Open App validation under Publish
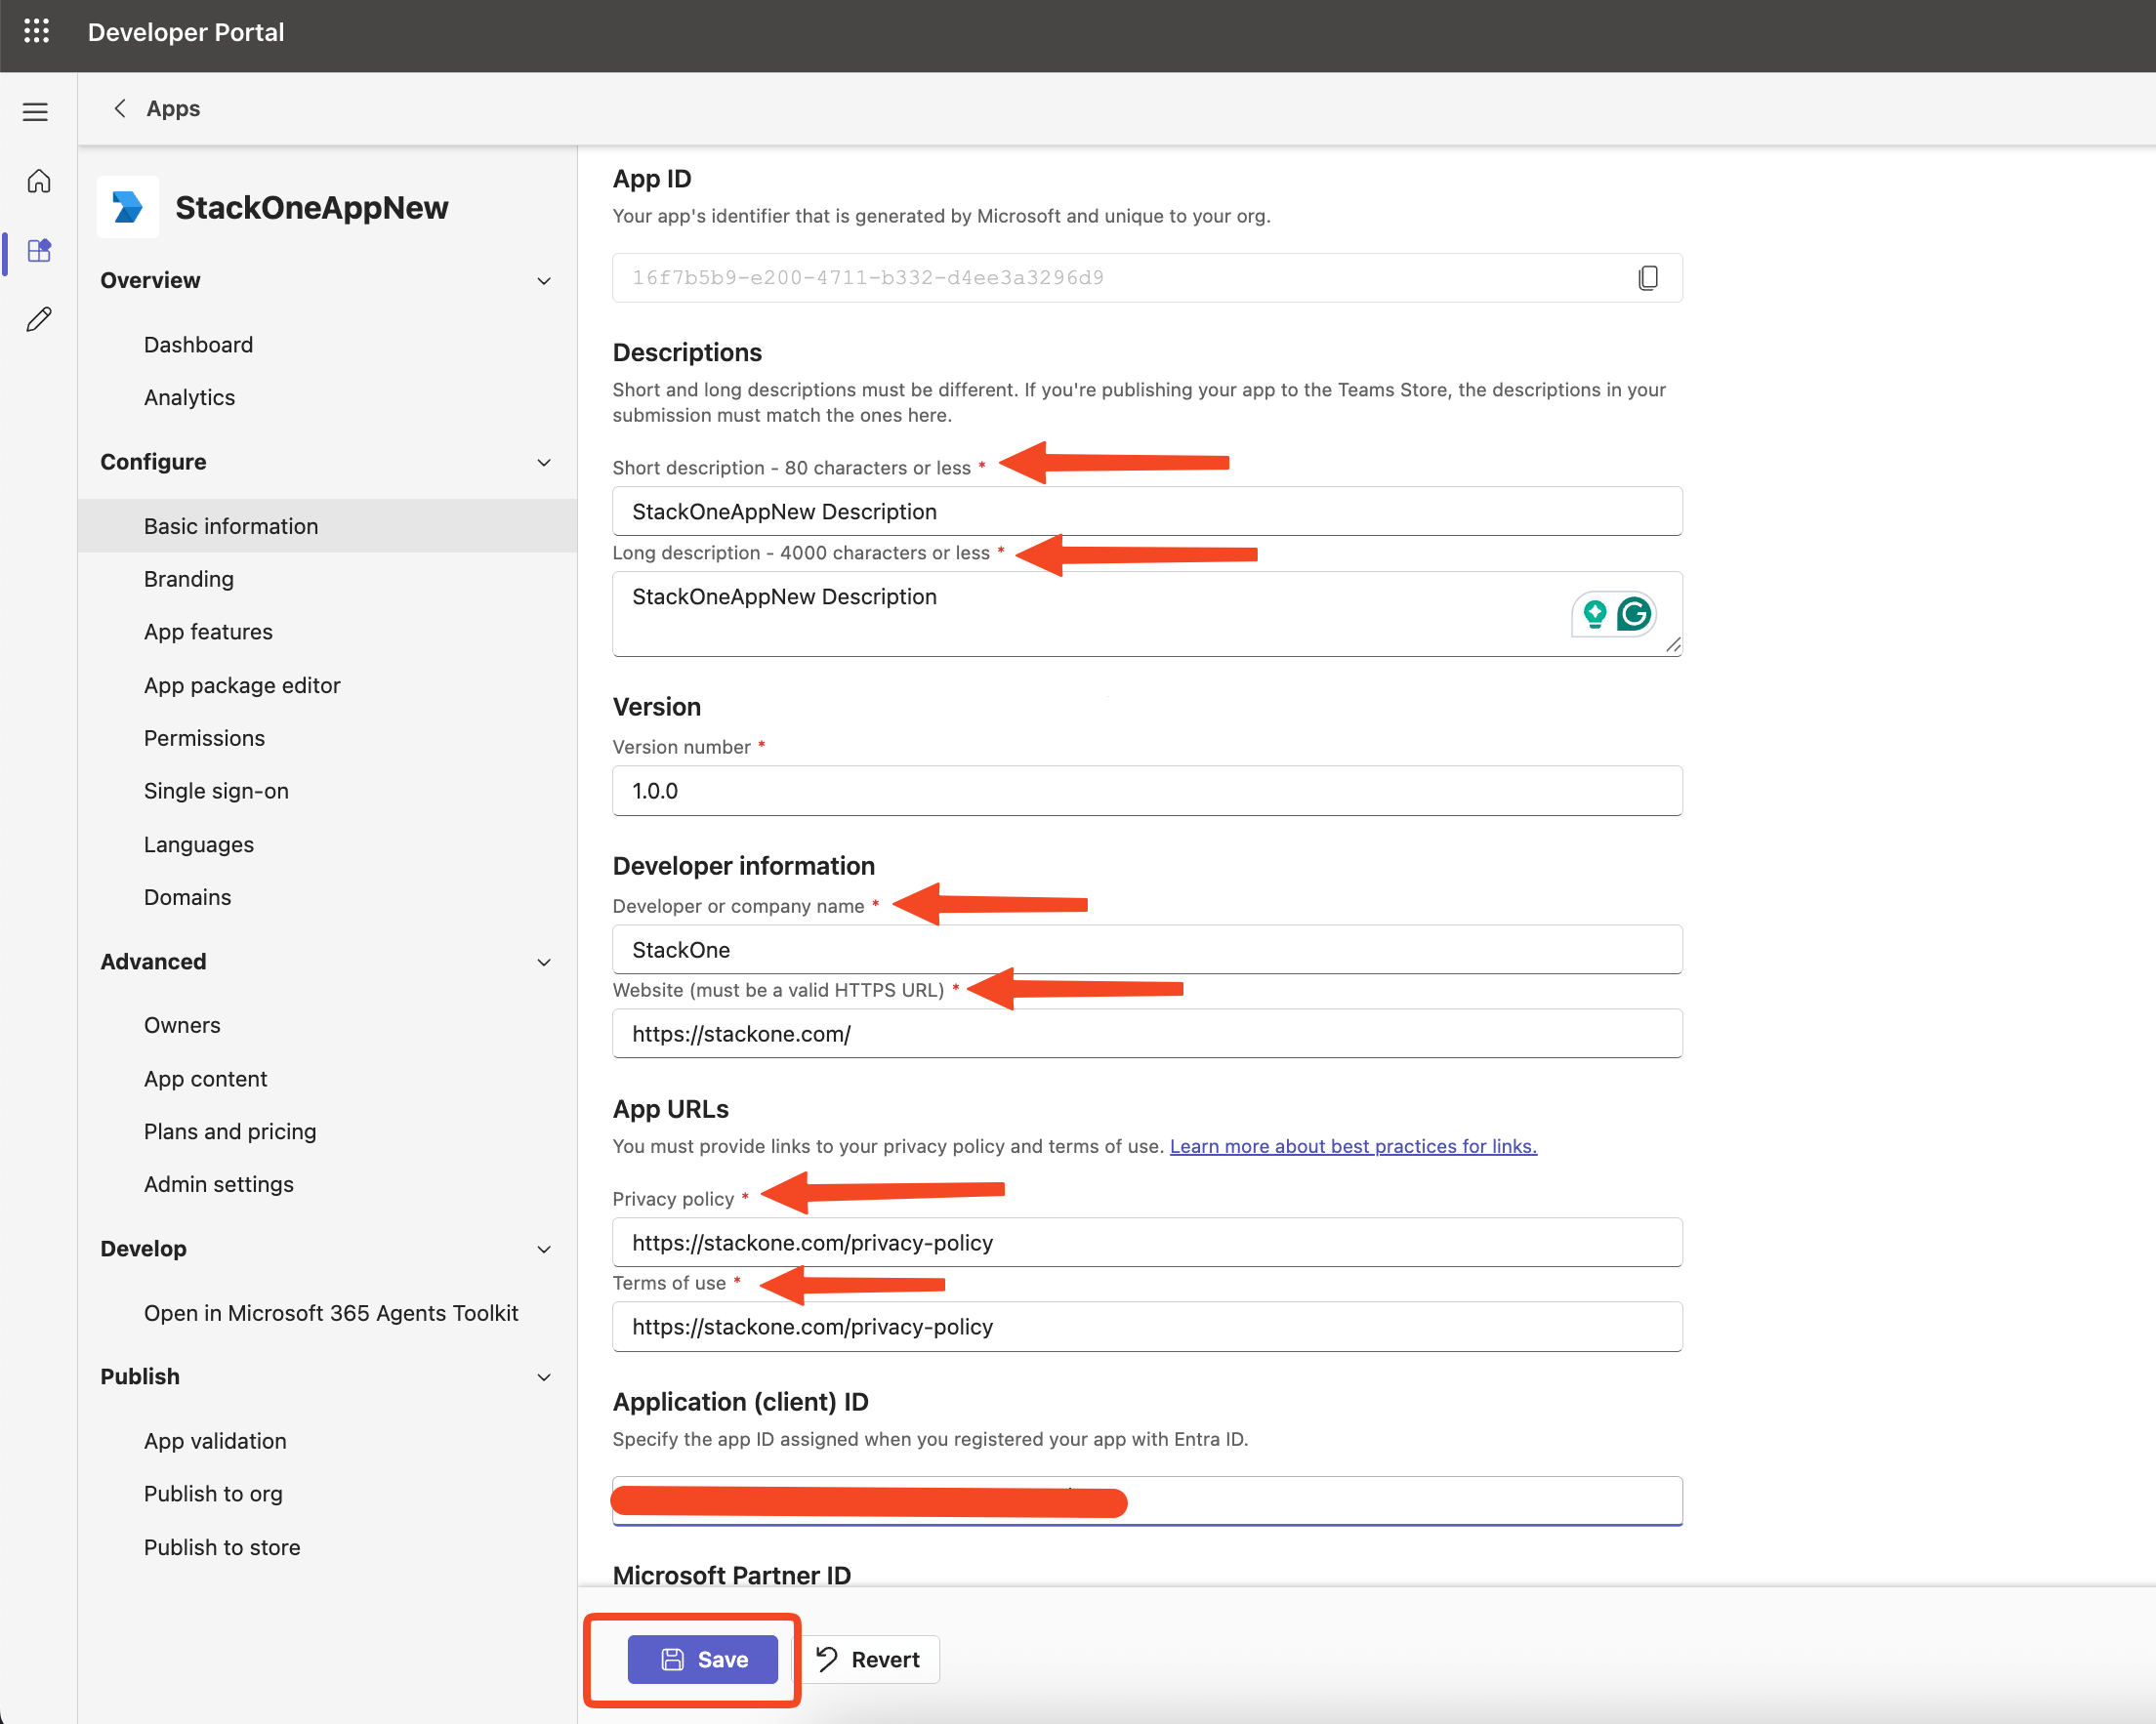2156x1724 pixels. [215, 1441]
